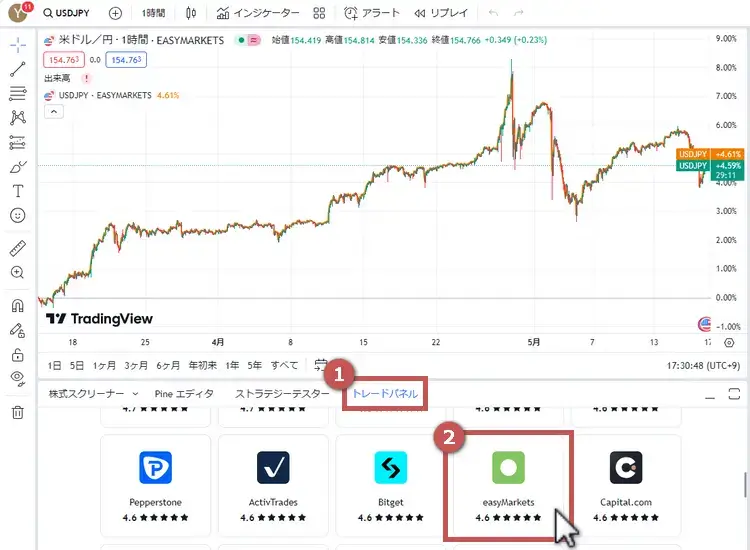Collapse the indicator legend with chevron

(x=54, y=112)
